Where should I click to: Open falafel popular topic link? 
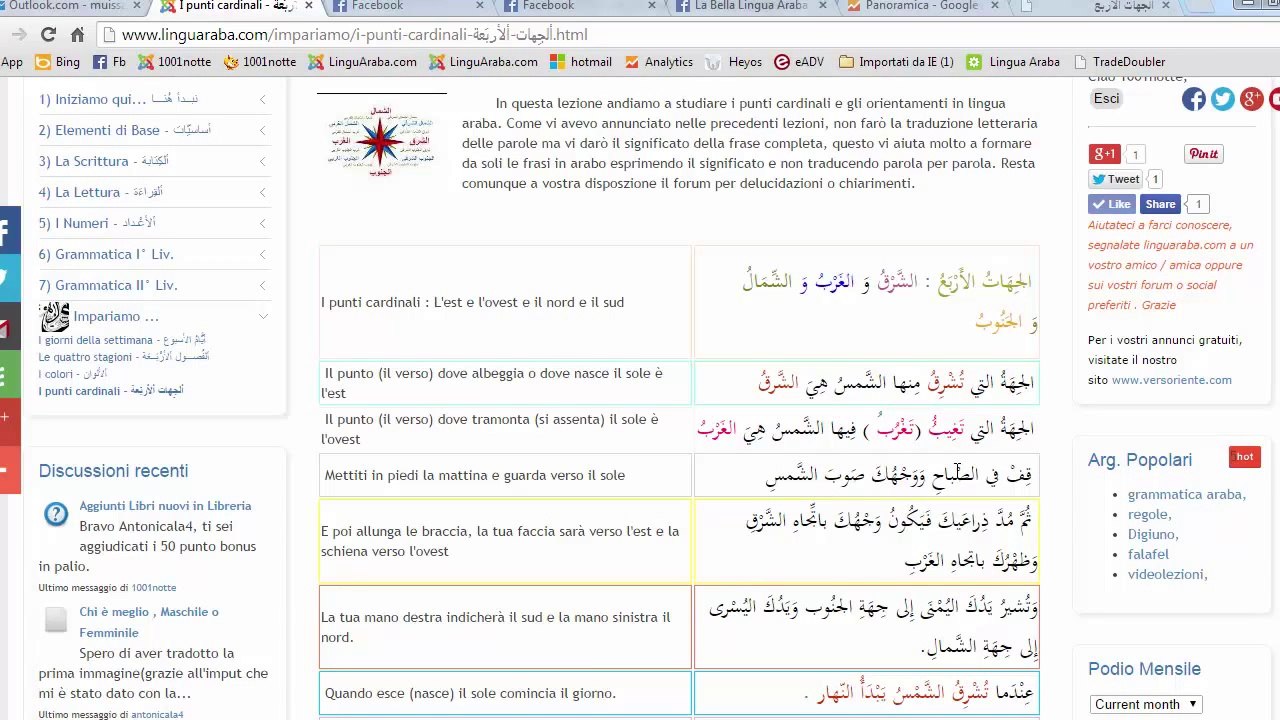point(1148,554)
